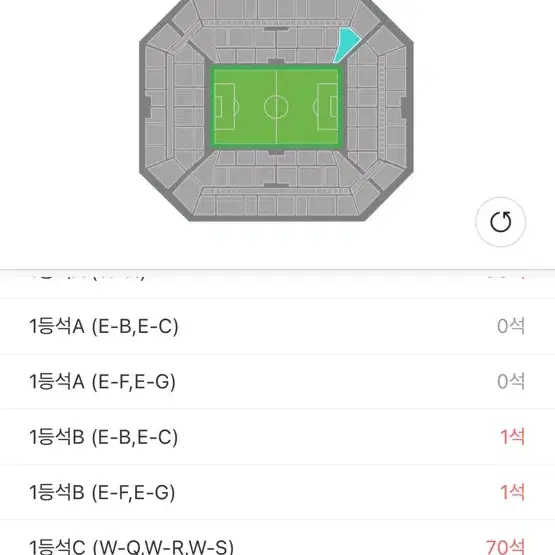Click the green soccer pitch center circle

(276, 107)
